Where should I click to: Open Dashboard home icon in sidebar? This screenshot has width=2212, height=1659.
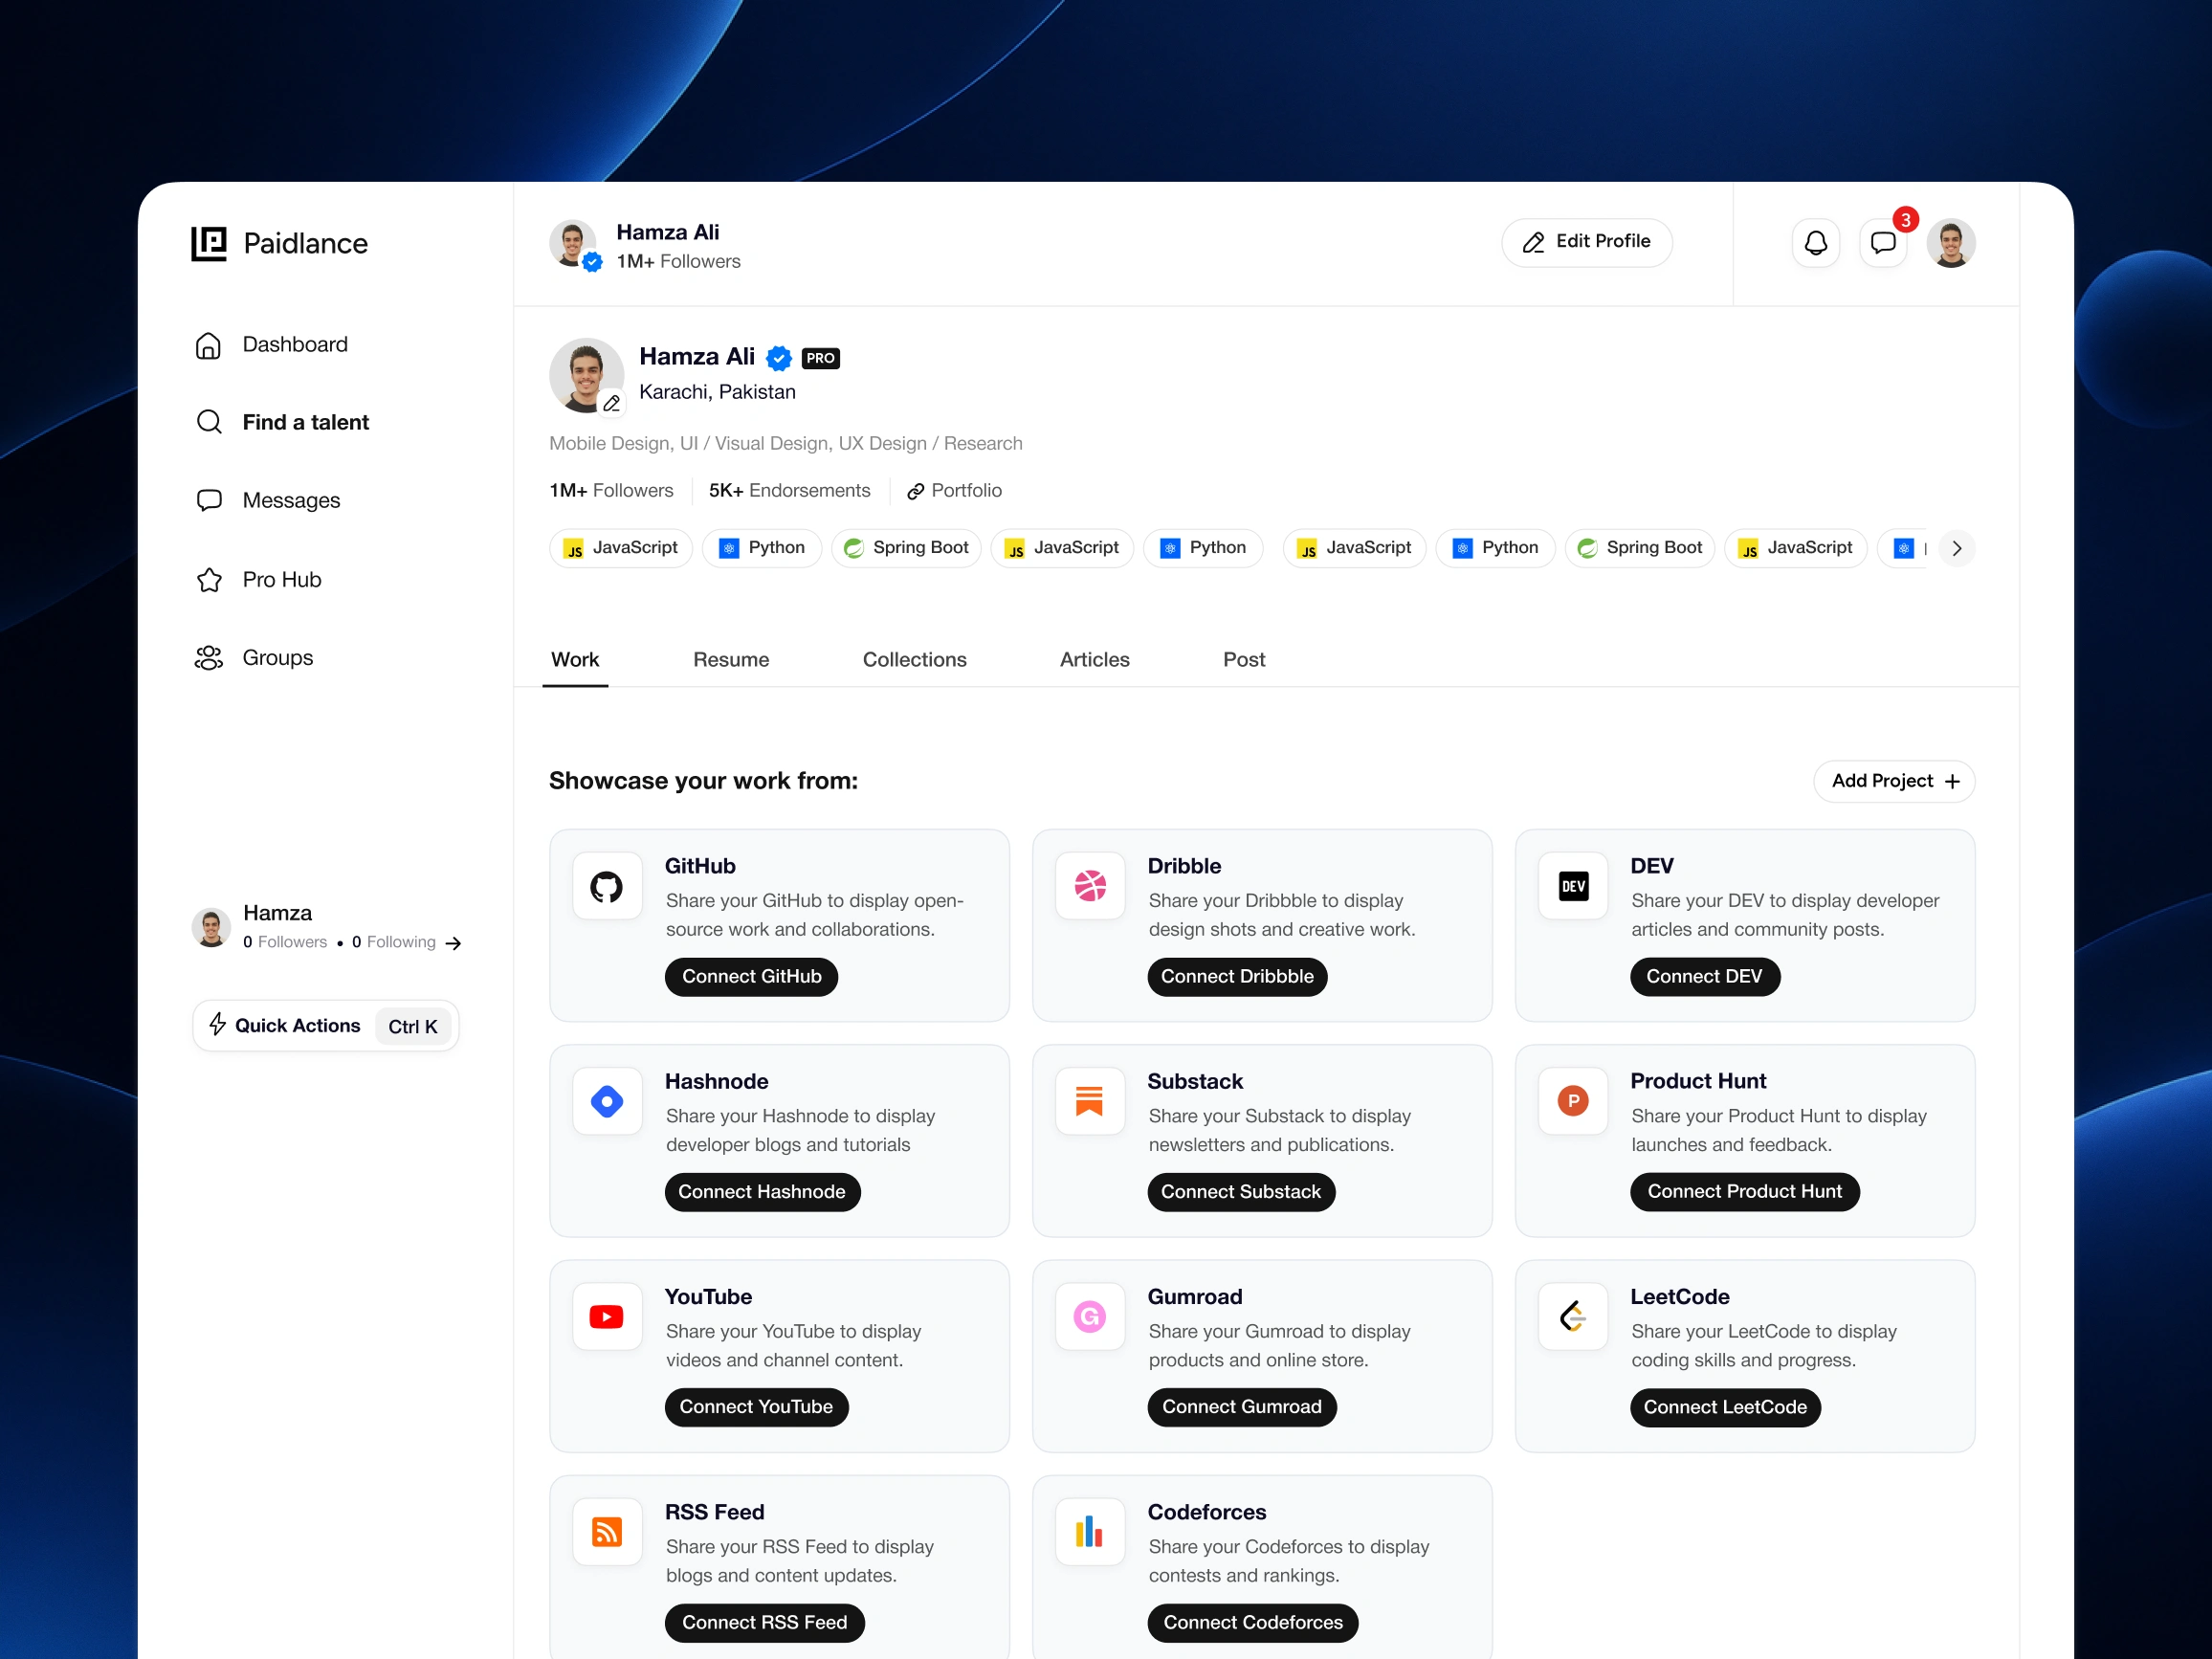pos(208,345)
